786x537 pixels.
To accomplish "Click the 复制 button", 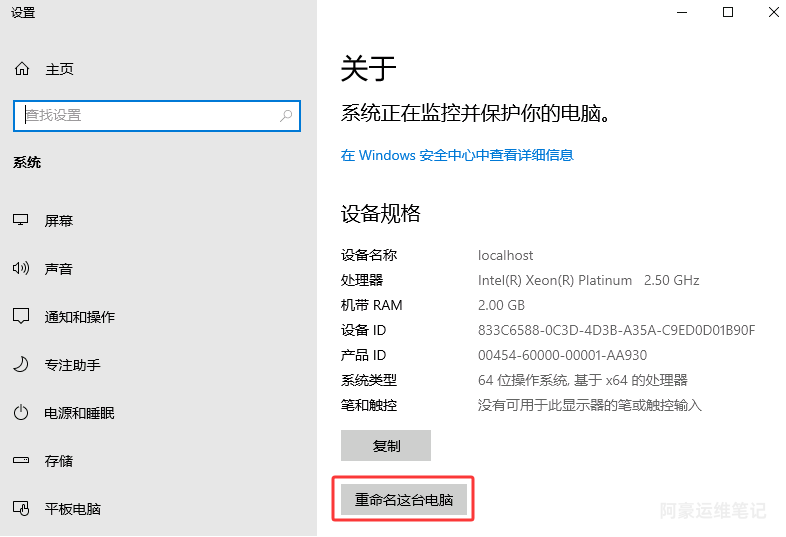I will (x=386, y=445).
